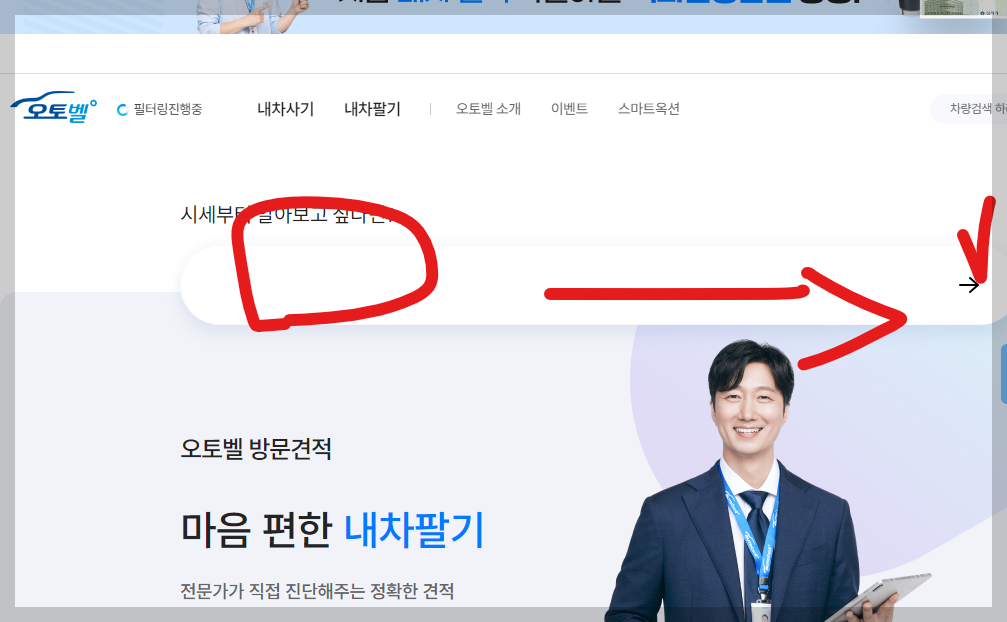This screenshot has height=622, width=1007.
Task: Open the 내차팔기 menu
Action: coord(372,109)
